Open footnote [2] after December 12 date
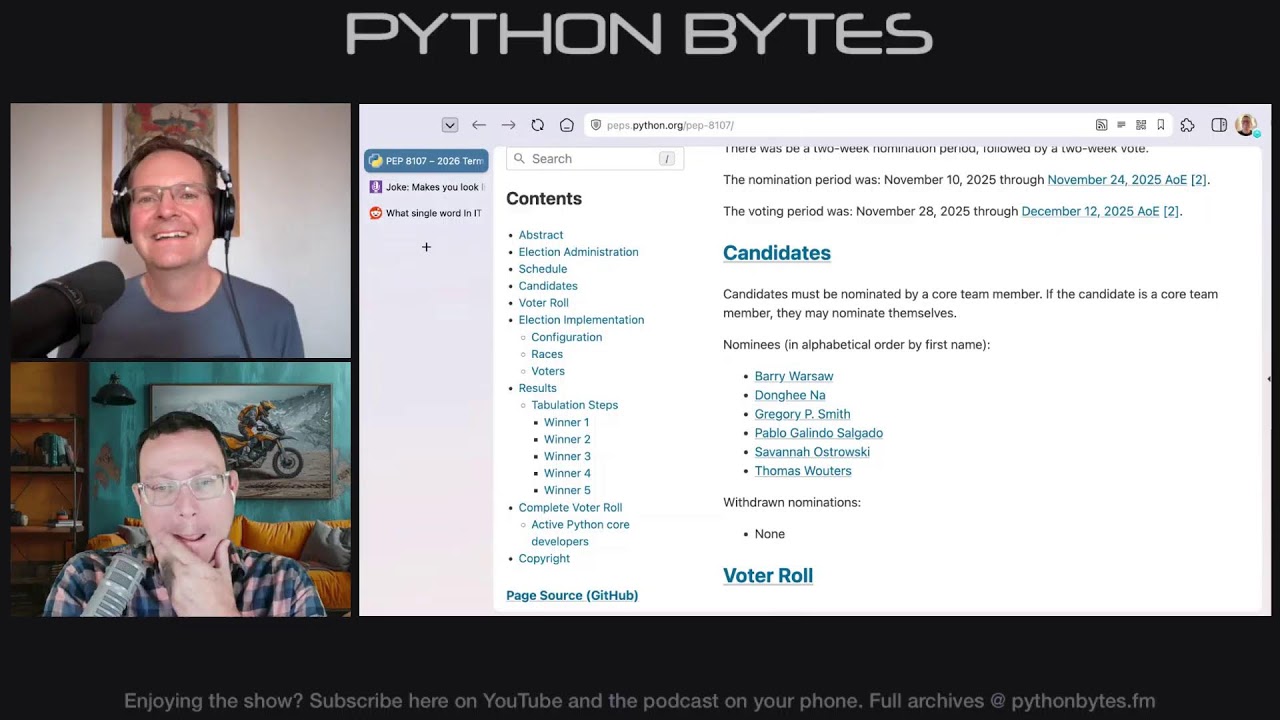 pyautogui.click(x=1171, y=211)
